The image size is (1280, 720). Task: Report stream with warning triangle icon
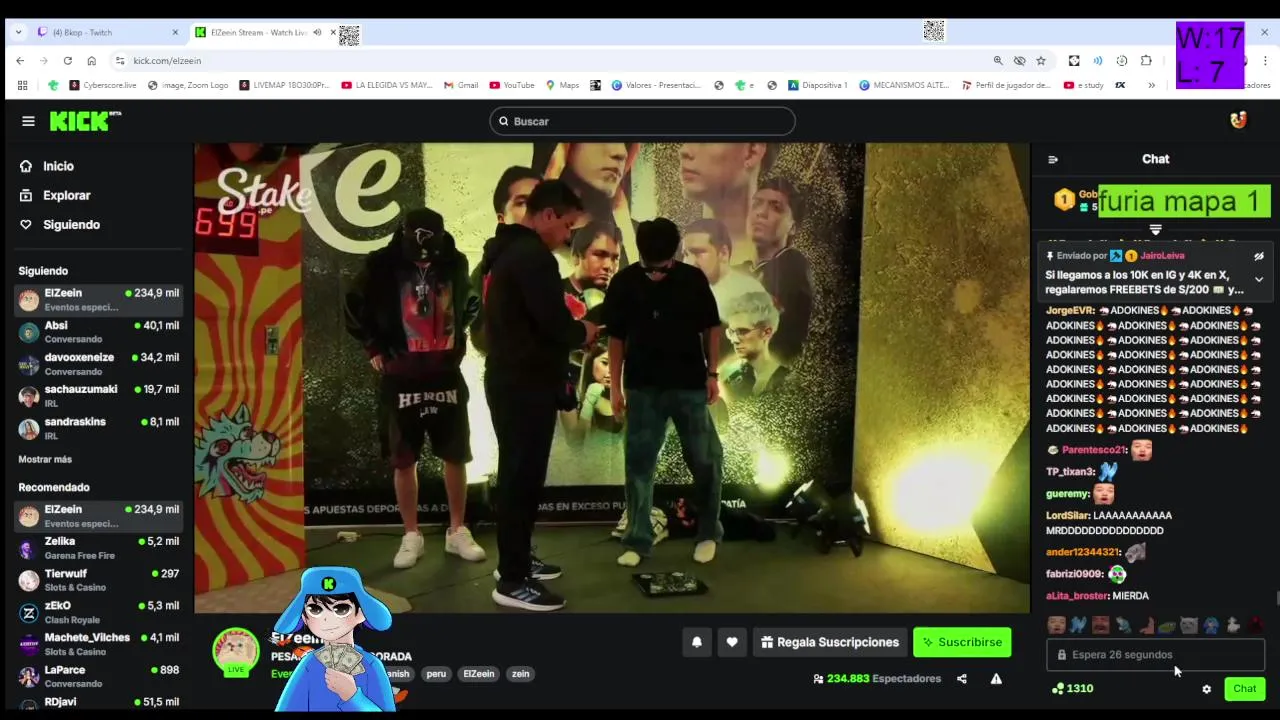pyautogui.click(x=996, y=679)
